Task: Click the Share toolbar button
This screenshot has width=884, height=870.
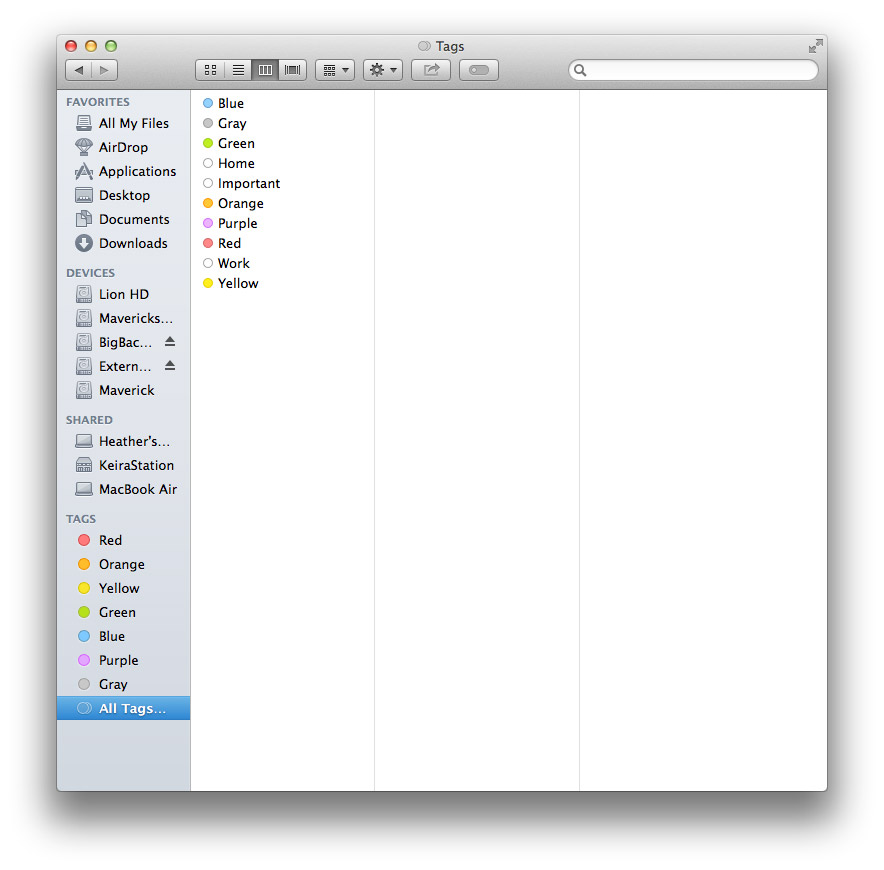Action: click(431, 70)
